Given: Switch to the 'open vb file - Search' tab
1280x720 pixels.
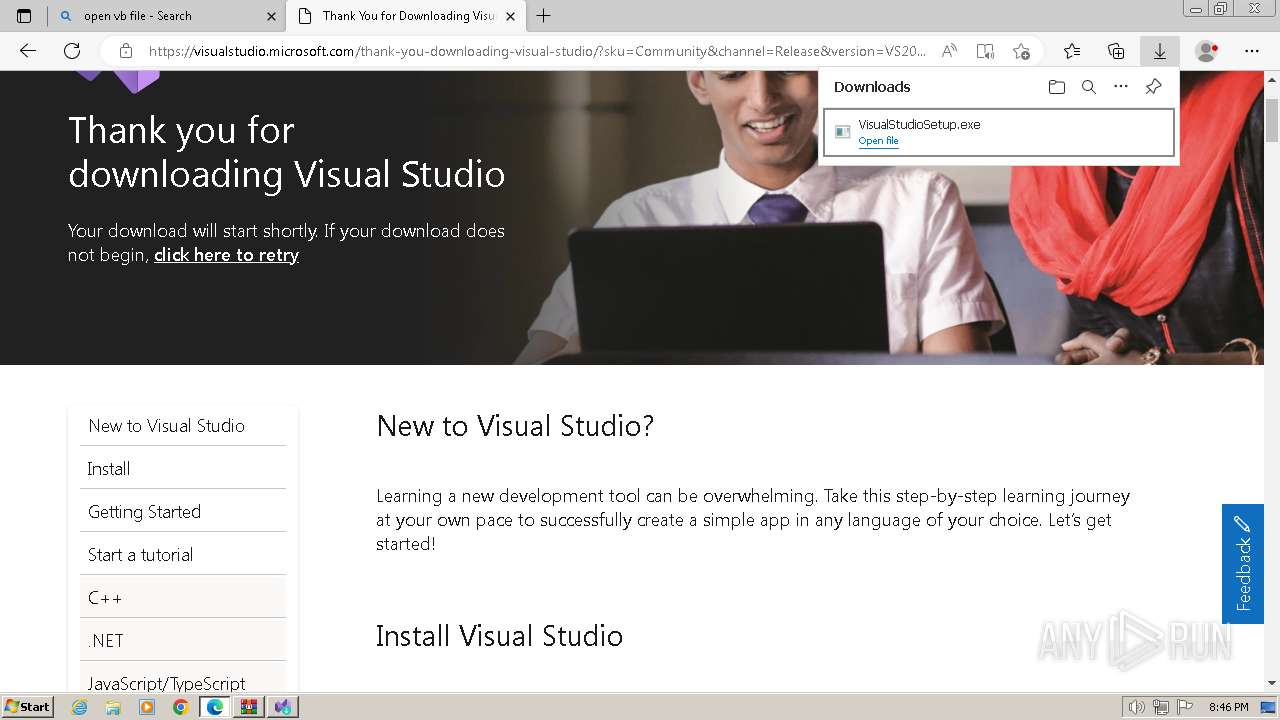Looking at the screenshot, I should 165,16.
